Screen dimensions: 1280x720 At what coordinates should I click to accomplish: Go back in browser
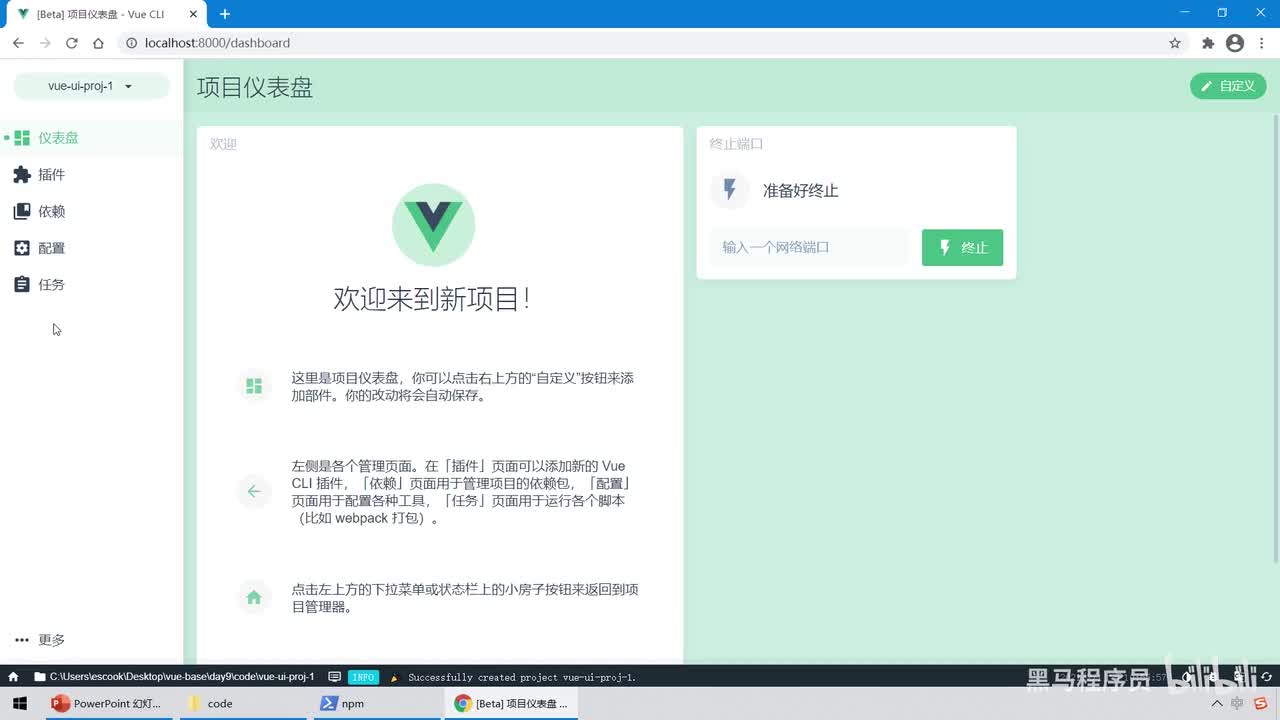pyautogui.click(x=18, y=43)
